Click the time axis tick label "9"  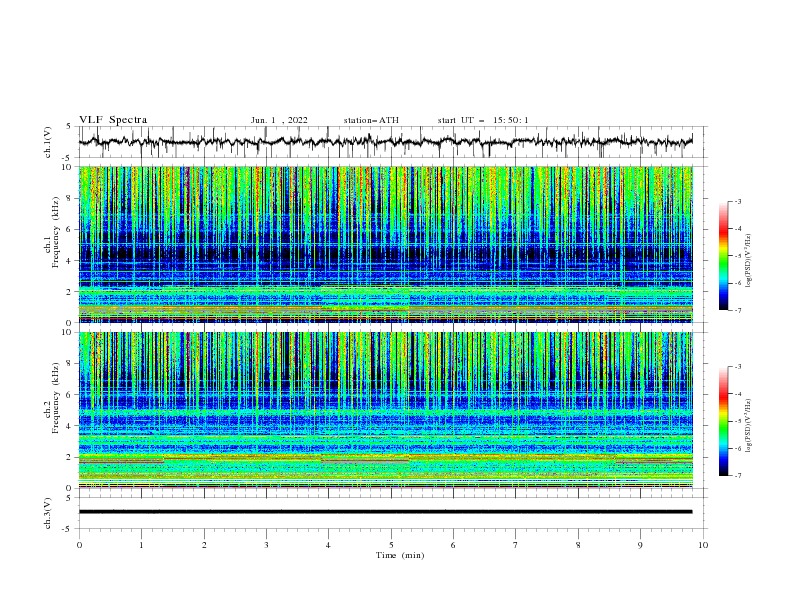click(x=640, y=545)
